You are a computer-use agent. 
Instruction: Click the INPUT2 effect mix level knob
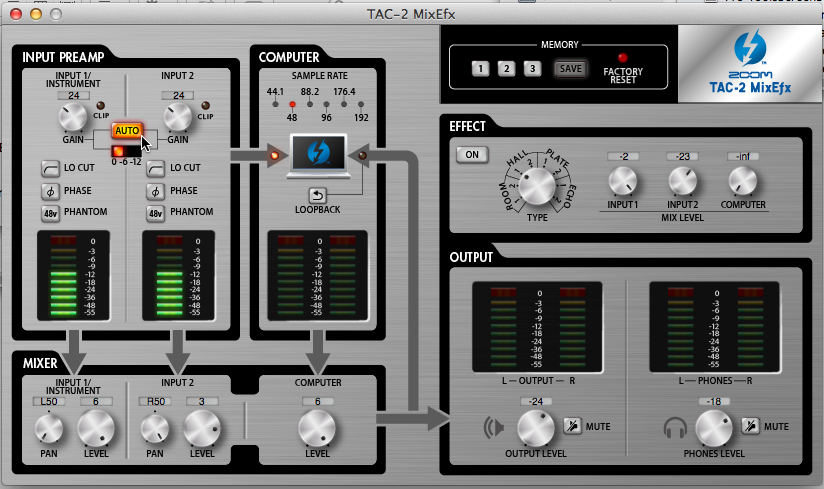pos(683,181)
